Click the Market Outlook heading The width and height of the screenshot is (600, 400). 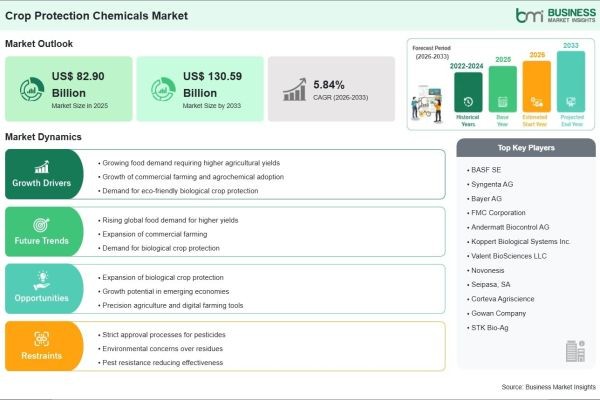click(x=39, y=44)
